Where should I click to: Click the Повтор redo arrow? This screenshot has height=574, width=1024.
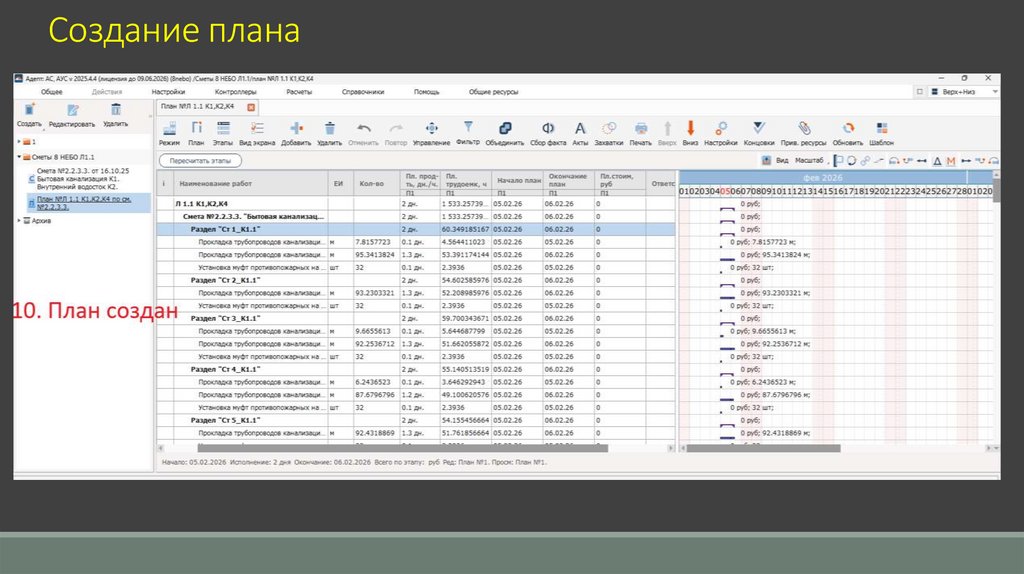[x=396, y=129]
